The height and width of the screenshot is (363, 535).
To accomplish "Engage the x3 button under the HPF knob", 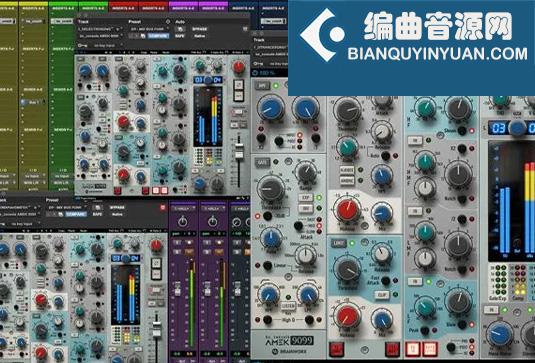I will click(261, 138).
